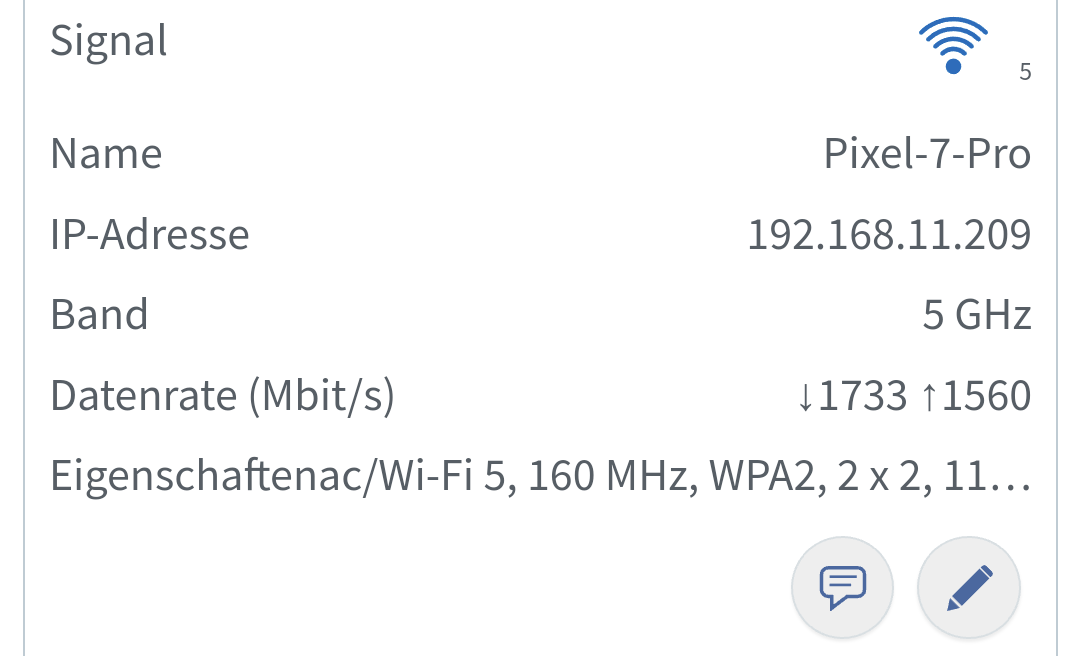This screenshot has height=656, width=1080.
Task: Click the small 5 beside Wi-Fi icon
Action: point(1025,72)
